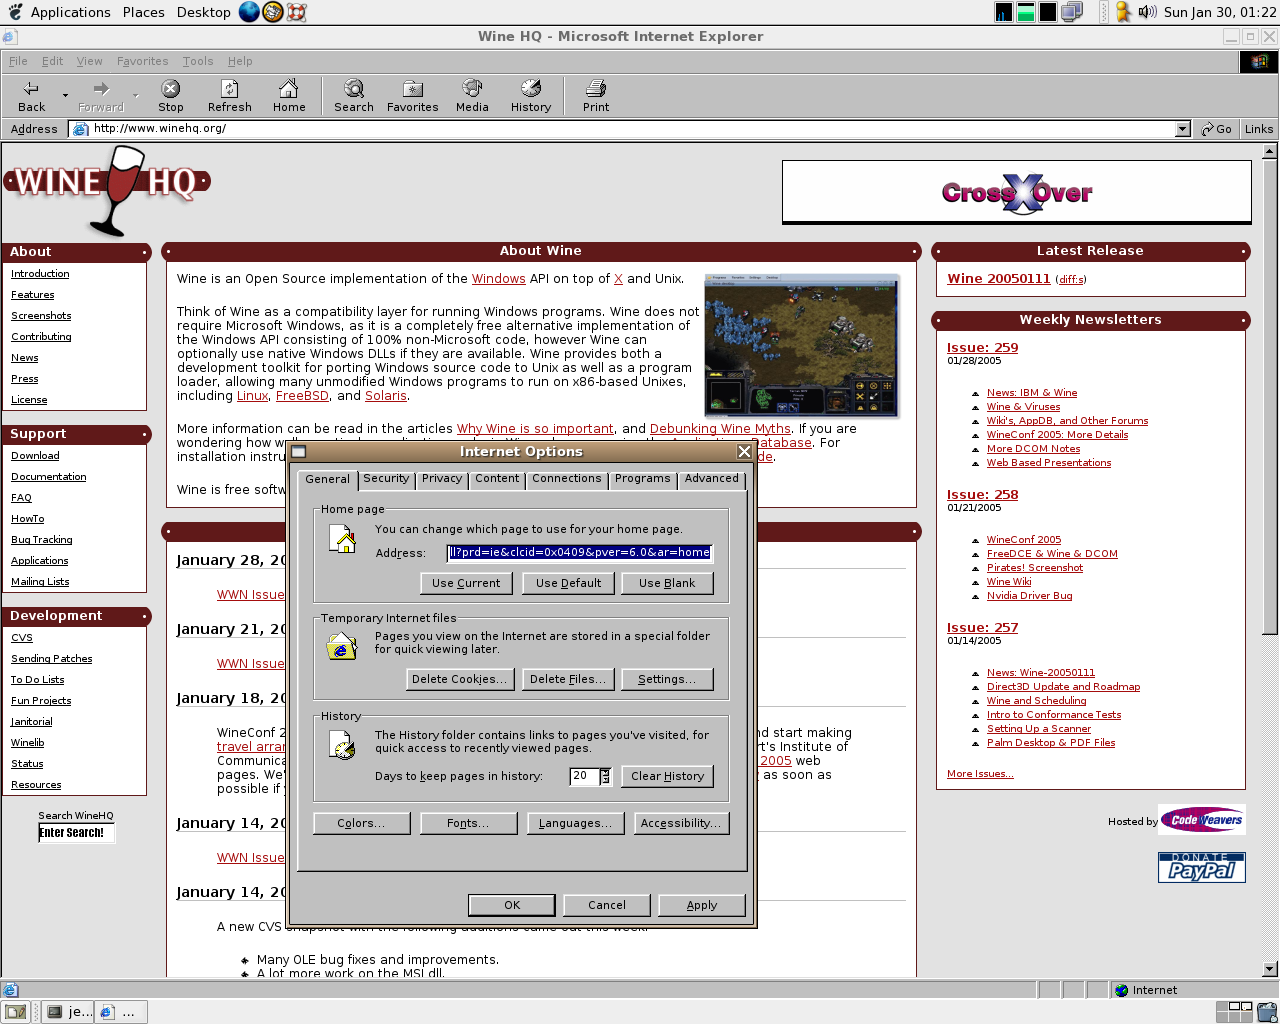Expand the Back button history arrow

(65, 96)
